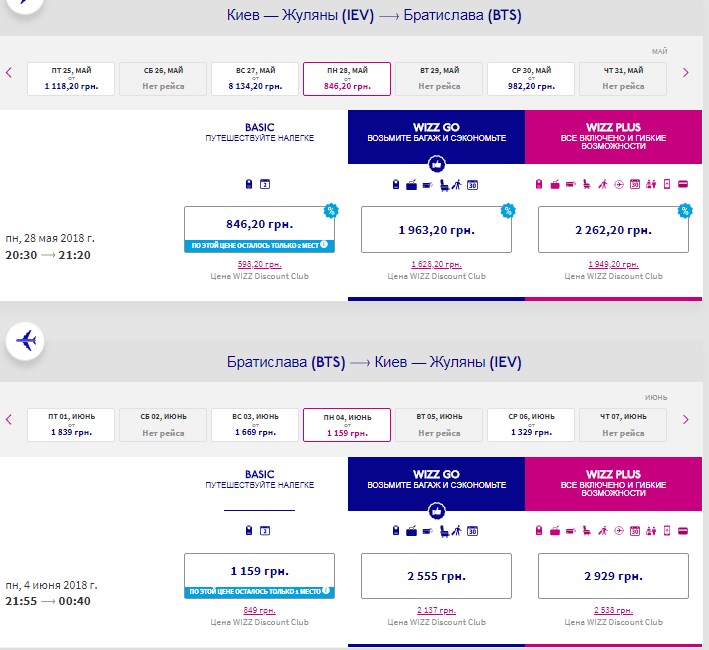Open the 2 137 грн. Discount Club price link
709x650 pixels.
(435, 611)
